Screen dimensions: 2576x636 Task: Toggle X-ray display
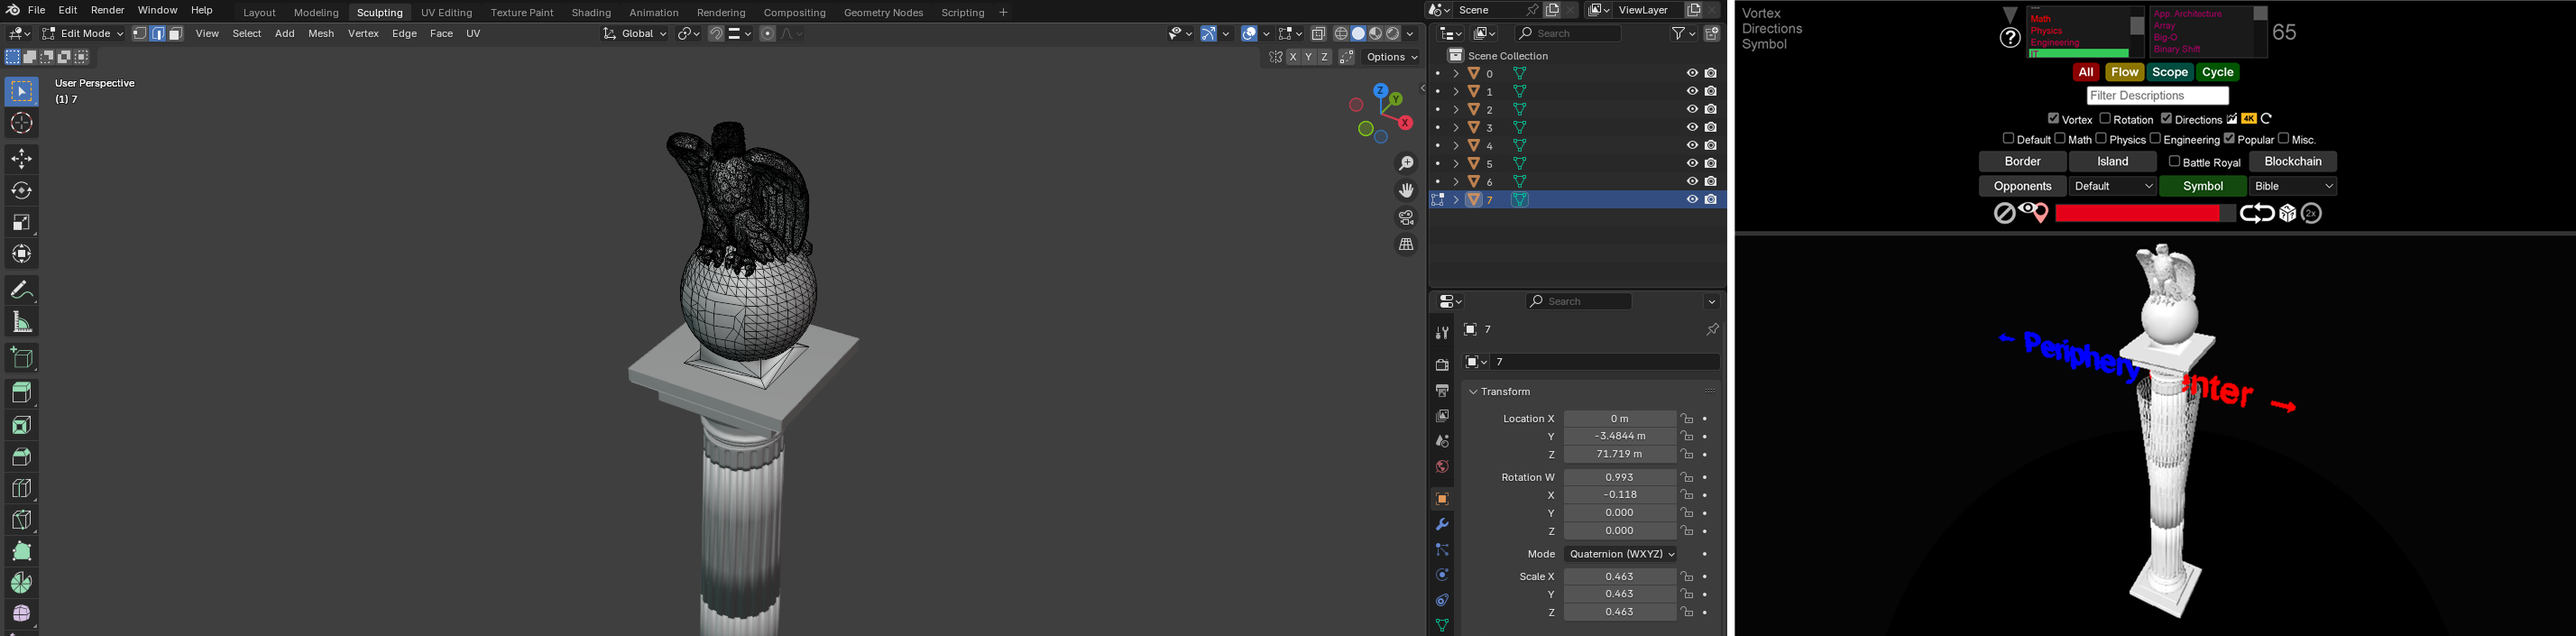click(x=1318, y=34)
